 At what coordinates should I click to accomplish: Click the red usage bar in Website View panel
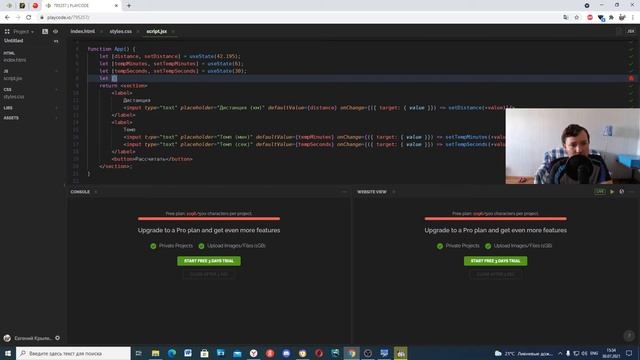pyautogui.click(x=496, y=219)
